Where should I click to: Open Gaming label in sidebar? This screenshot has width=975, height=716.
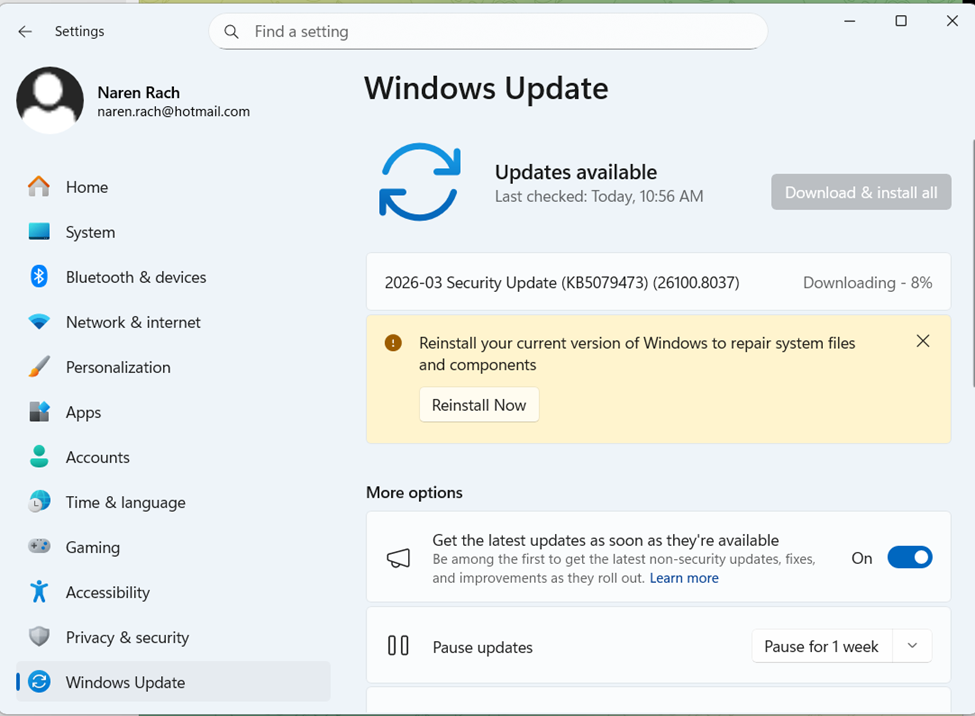[x=93, y=547]
